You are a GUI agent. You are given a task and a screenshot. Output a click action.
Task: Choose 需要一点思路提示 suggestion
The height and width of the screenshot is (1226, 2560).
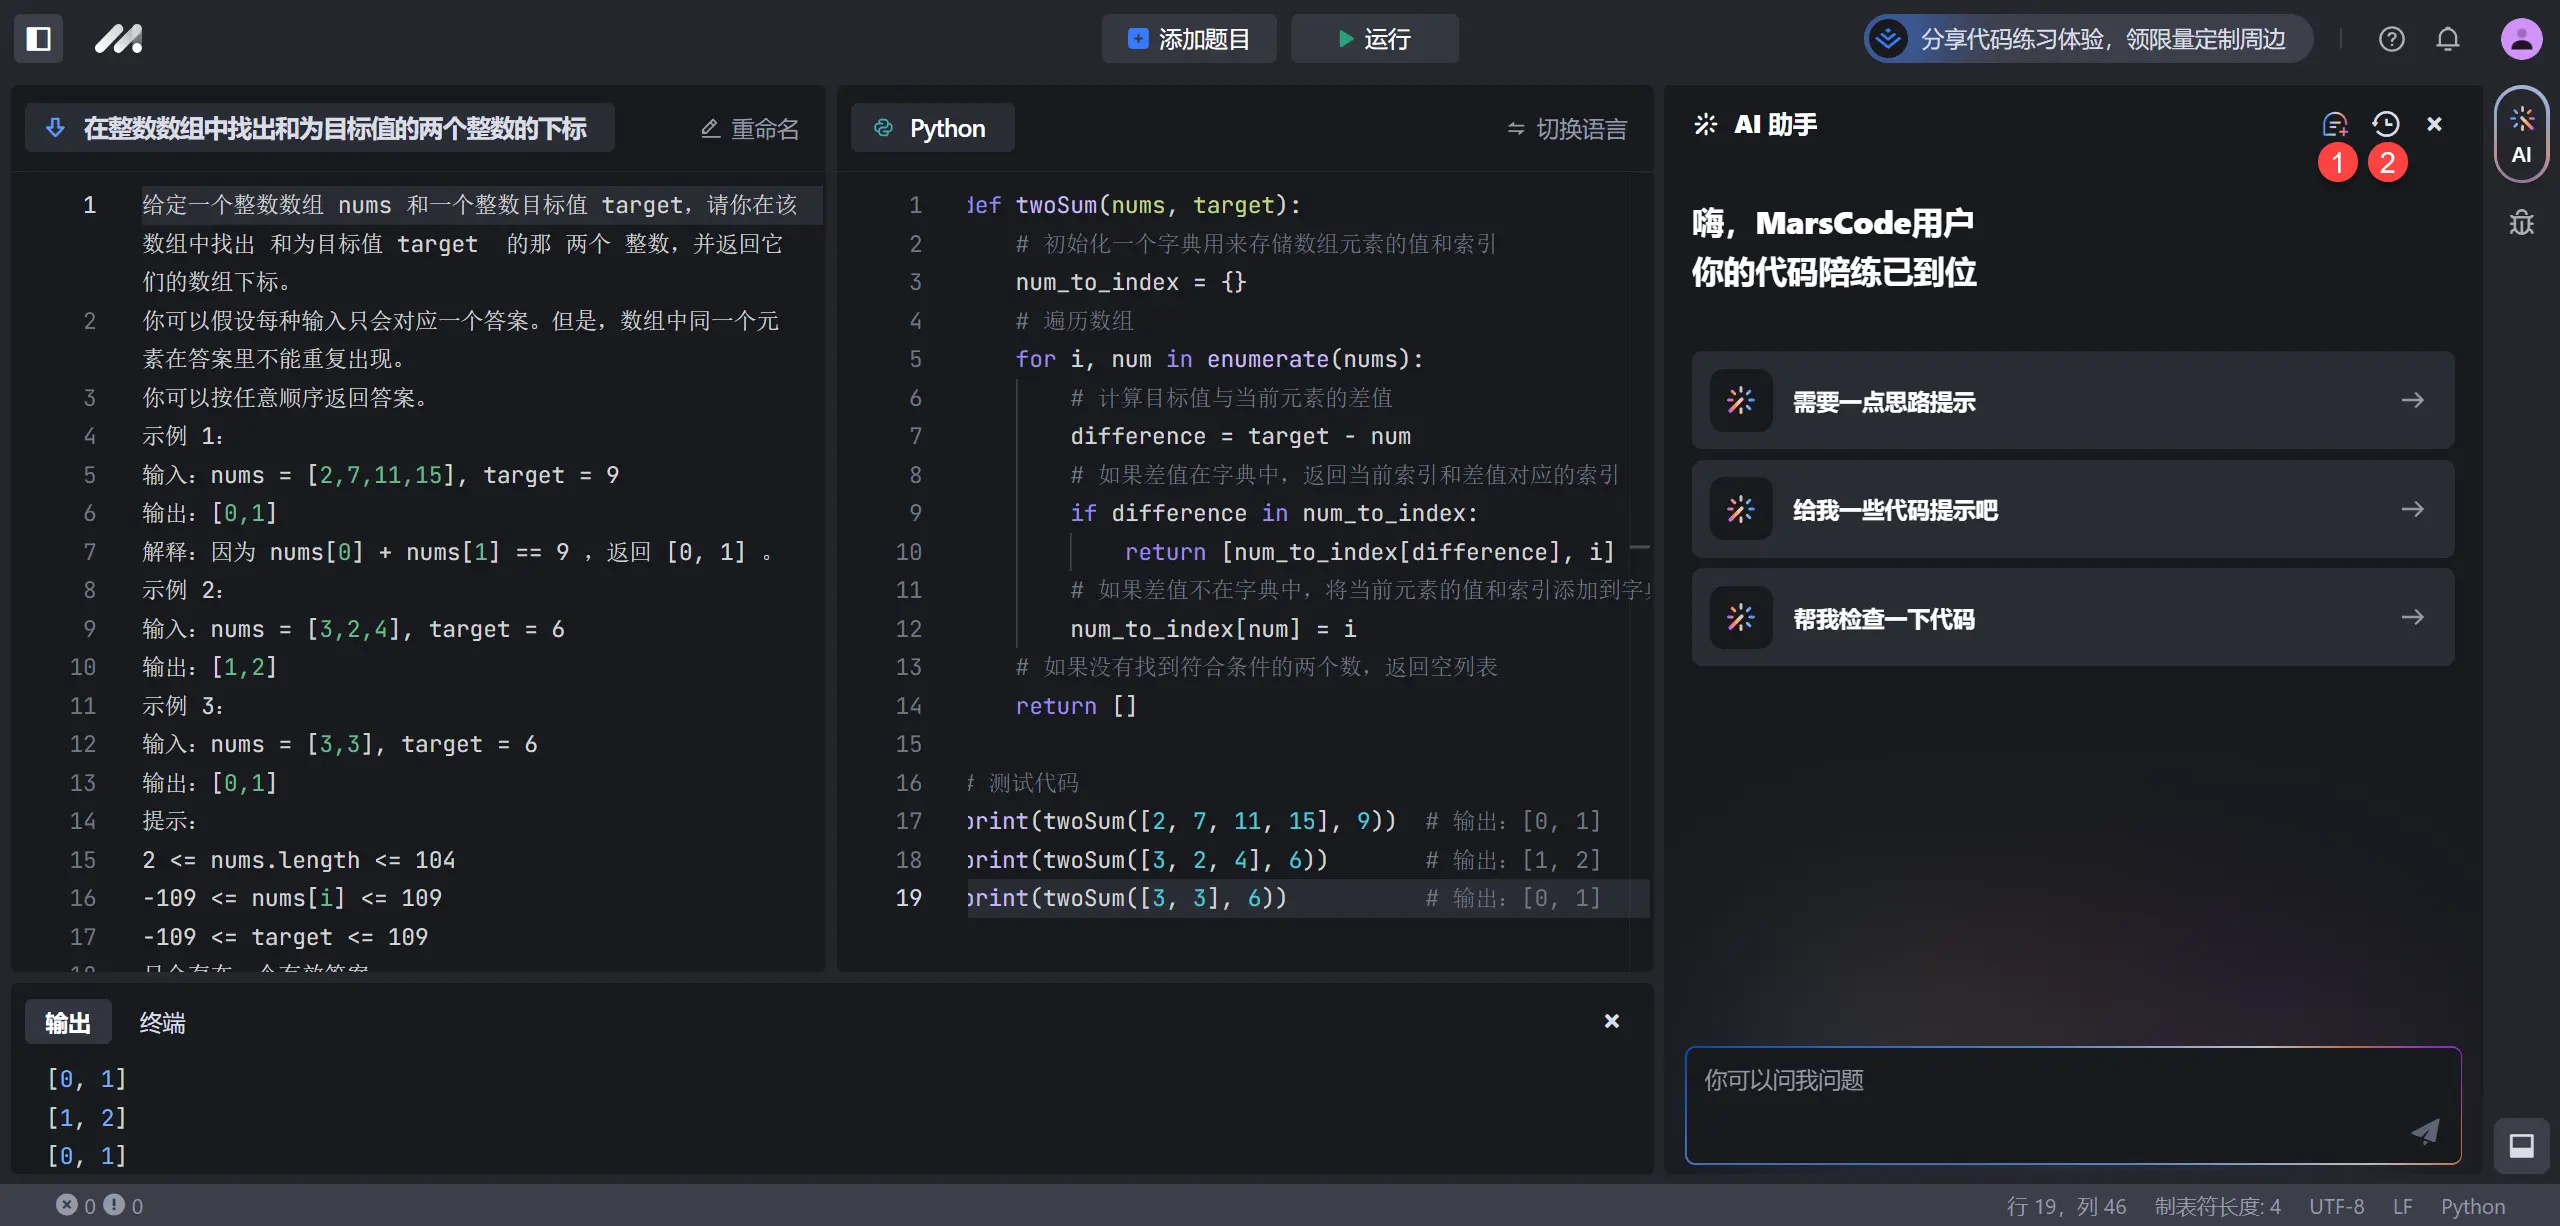(x=2072, y=400)
